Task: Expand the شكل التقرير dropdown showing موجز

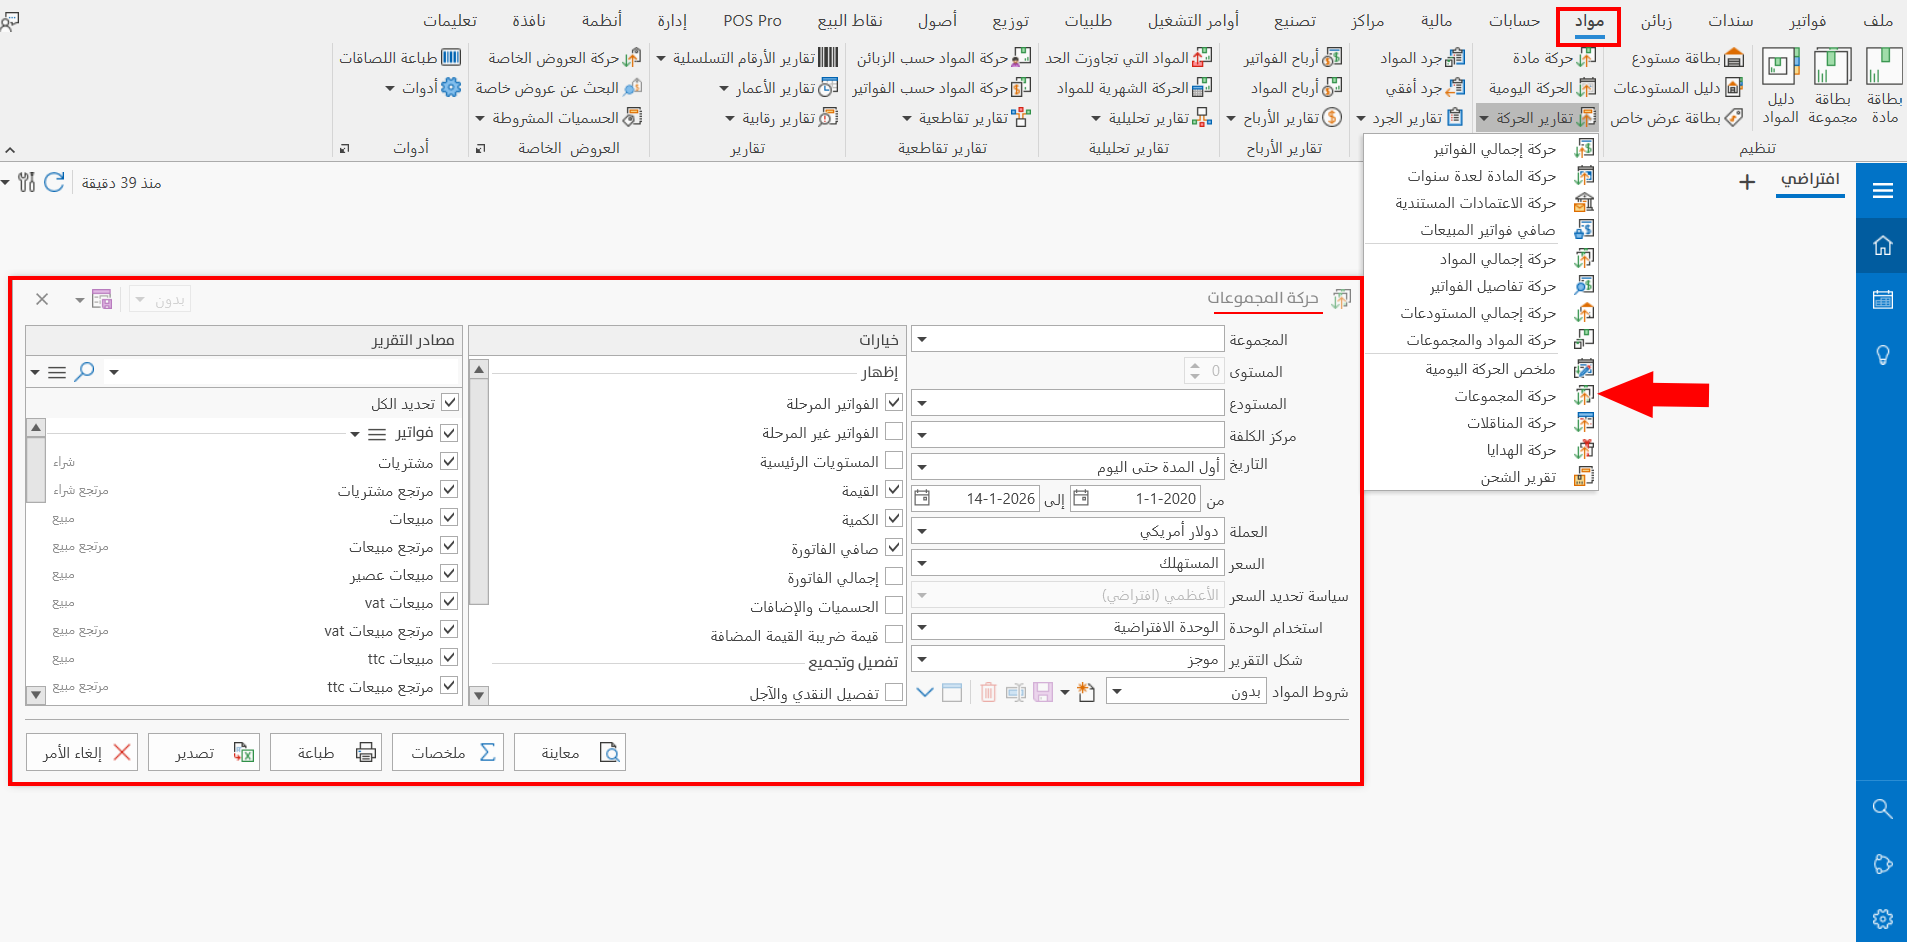Action: pyautogui.click(x=922, y=659)
